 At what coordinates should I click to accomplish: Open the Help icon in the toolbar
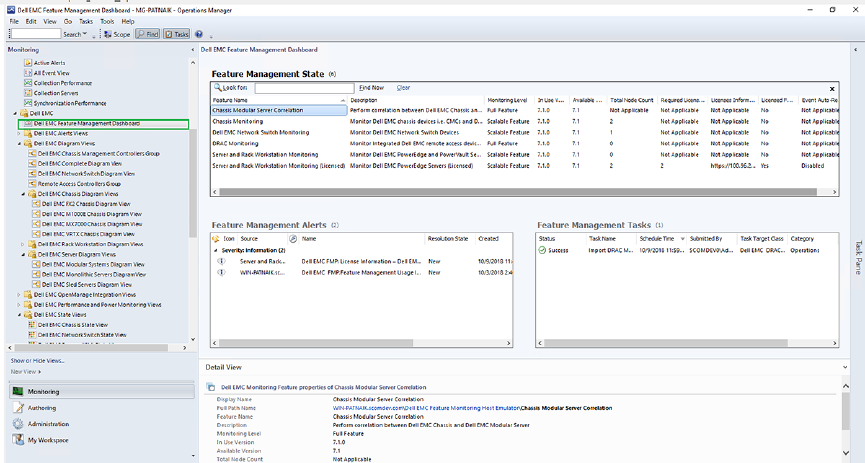[x=199, y=34]
